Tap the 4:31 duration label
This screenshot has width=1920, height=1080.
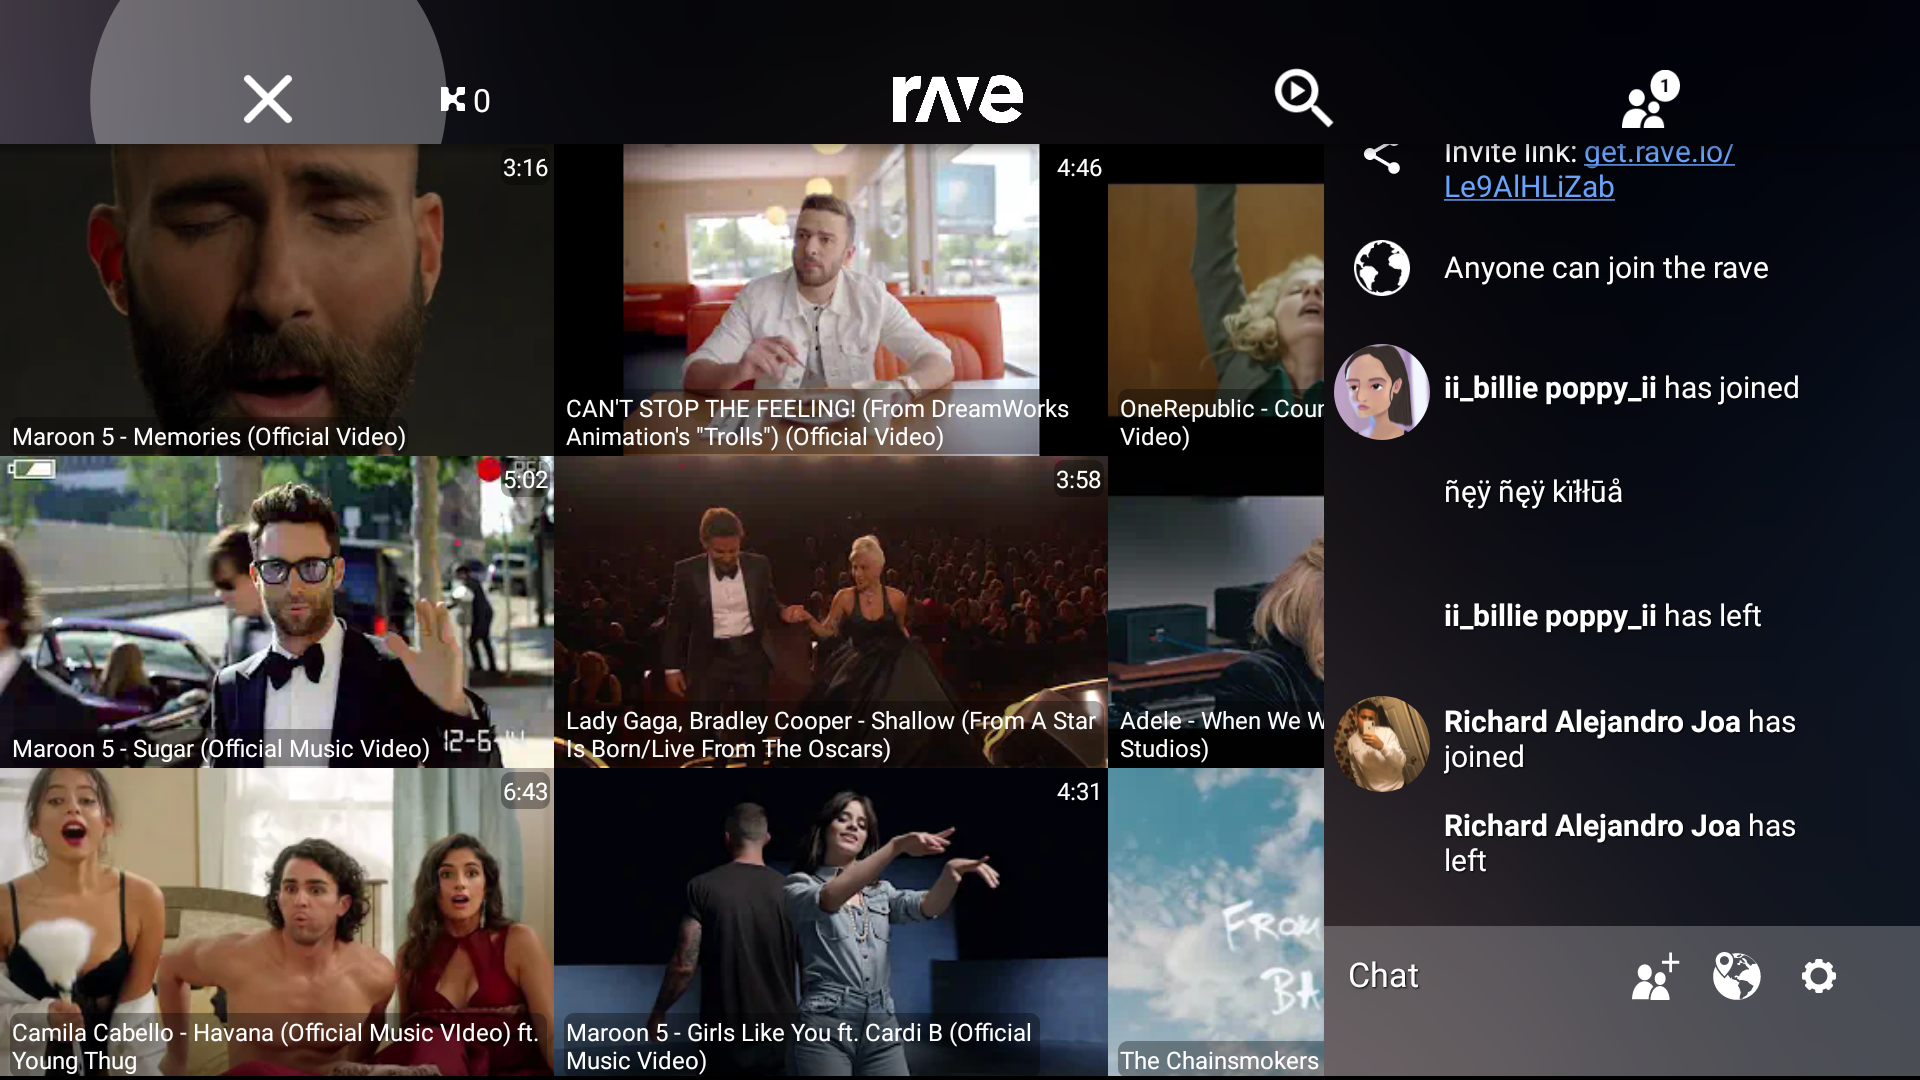(1079, 792)
